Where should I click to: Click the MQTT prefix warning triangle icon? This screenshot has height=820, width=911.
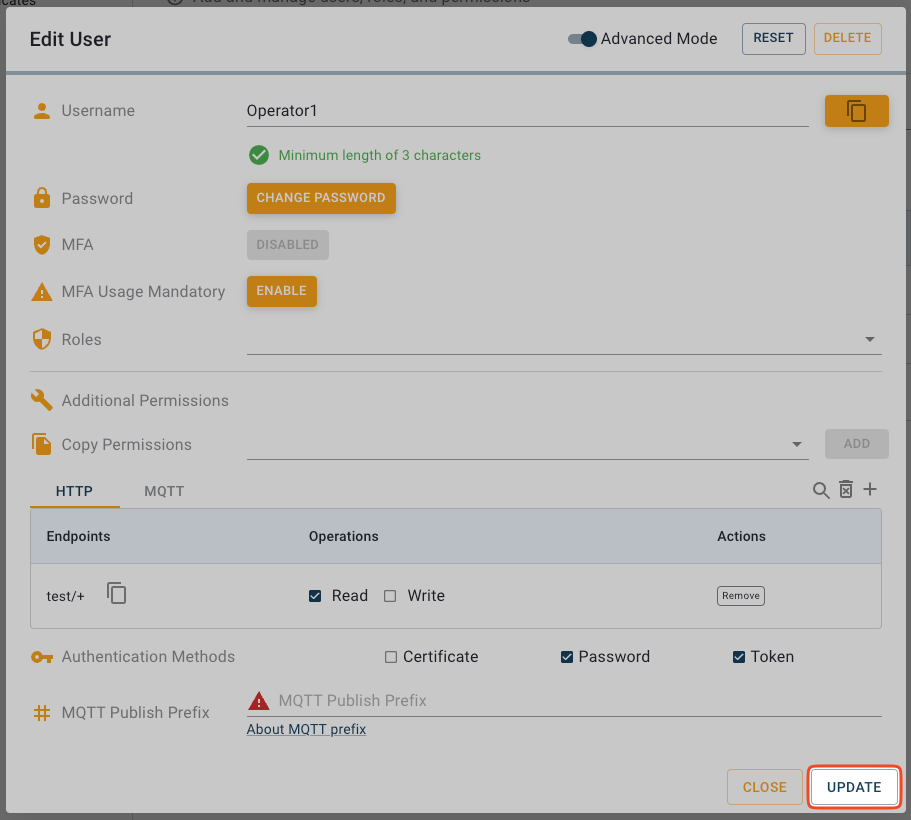click(x=259, y=701)
